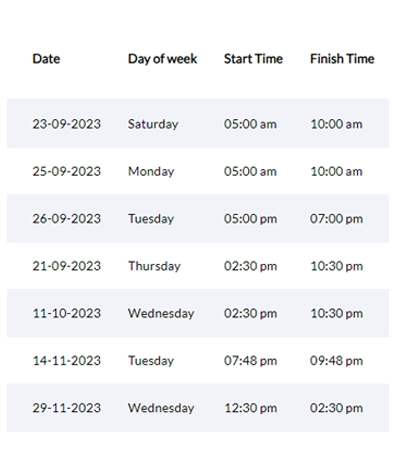The width and height of the screenshot is (400, 457).
Task: Click the Day of week column header
Action: (162, 59)
